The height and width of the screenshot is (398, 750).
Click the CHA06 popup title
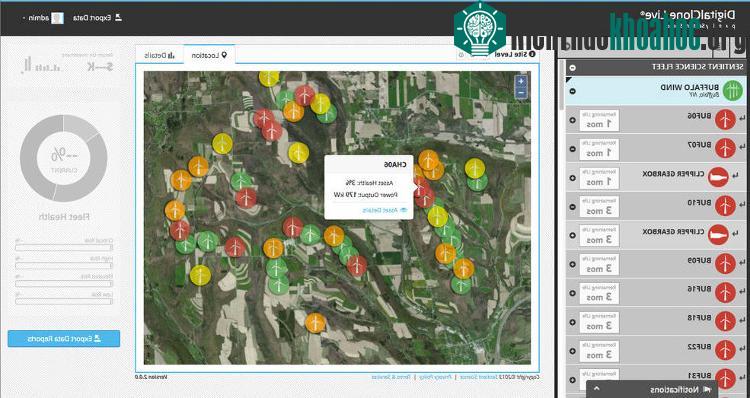tap(395, 164)
